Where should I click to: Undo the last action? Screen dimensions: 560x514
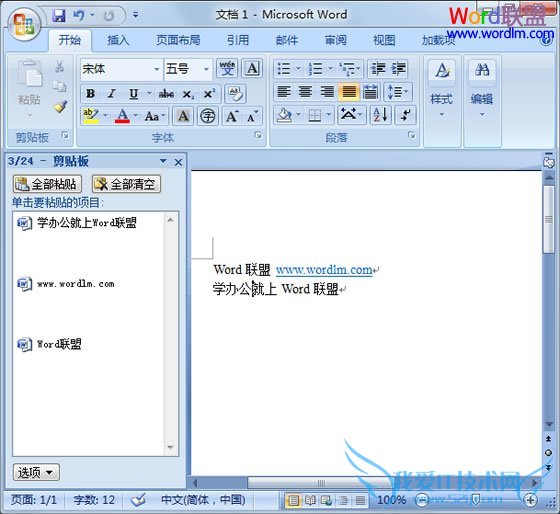click(79, 15)
